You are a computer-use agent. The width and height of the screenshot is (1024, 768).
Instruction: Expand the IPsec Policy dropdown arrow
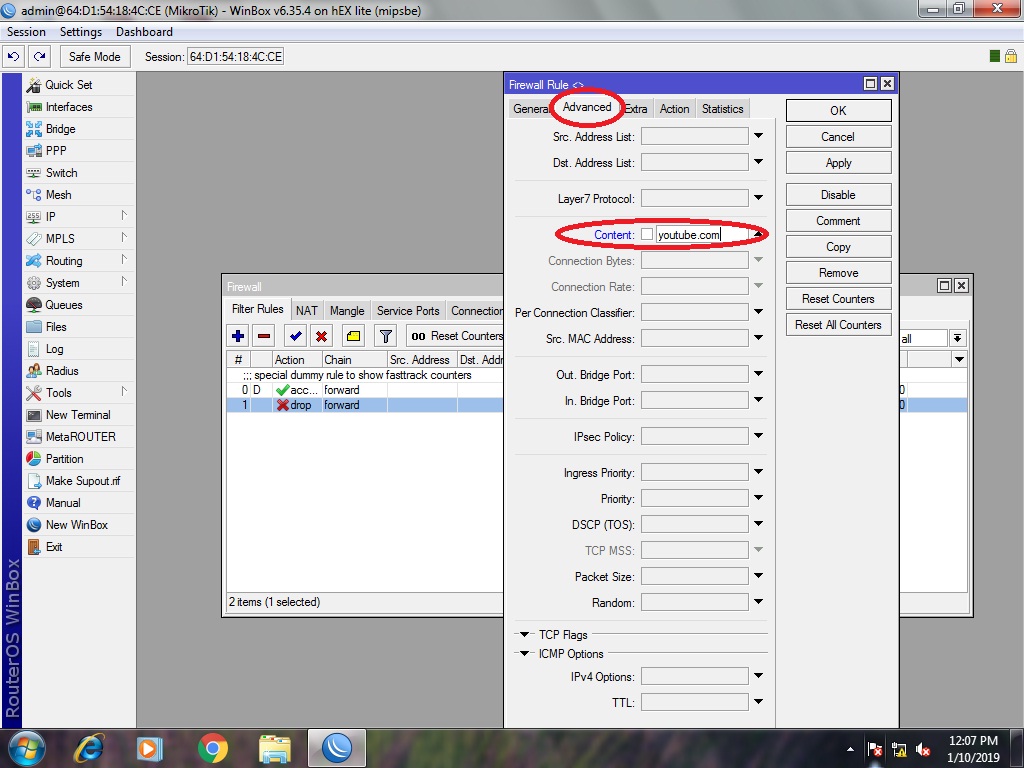click(x=758, y=436)
